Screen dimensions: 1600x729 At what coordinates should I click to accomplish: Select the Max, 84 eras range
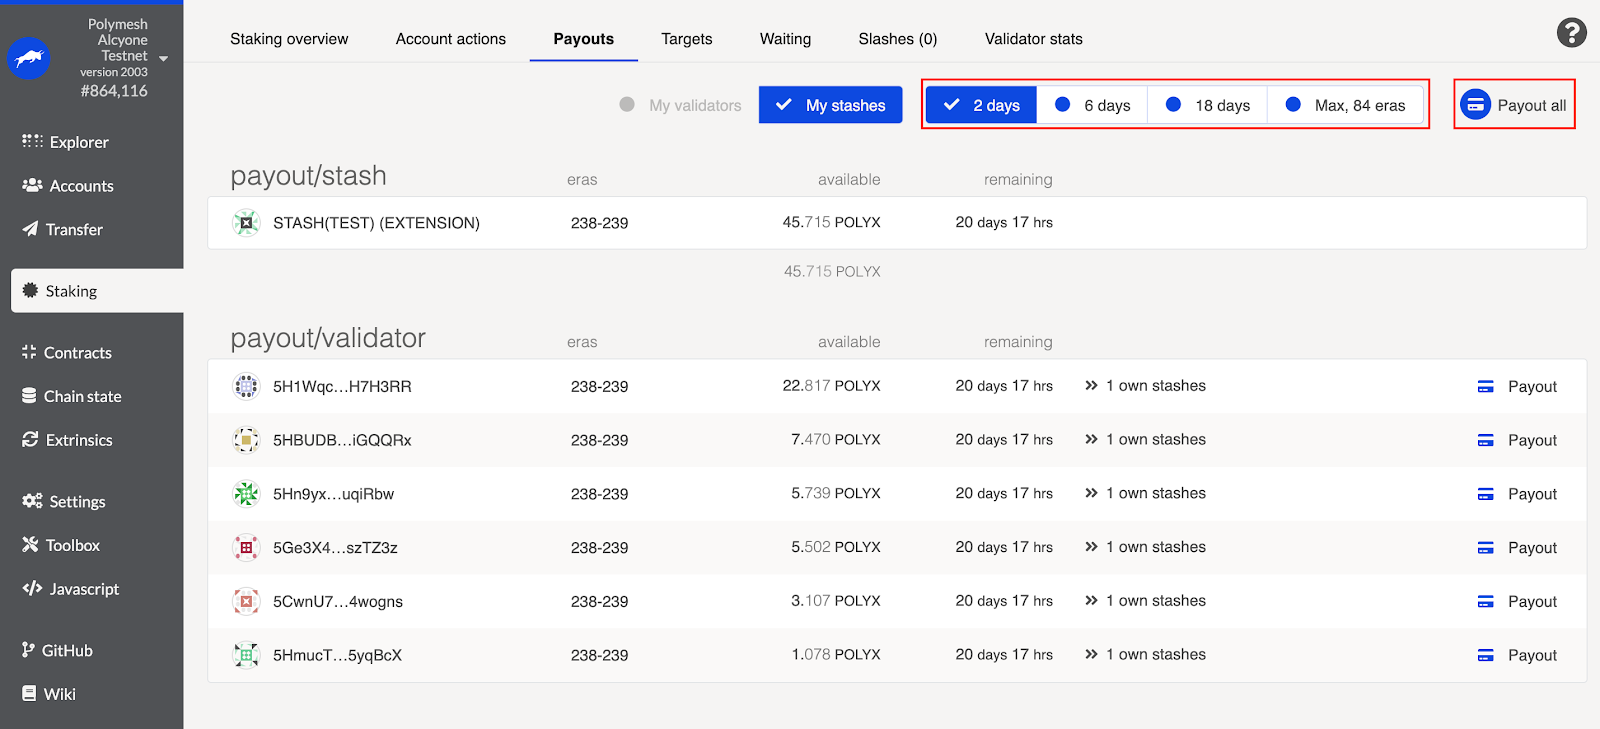(x=1345, y=105)
